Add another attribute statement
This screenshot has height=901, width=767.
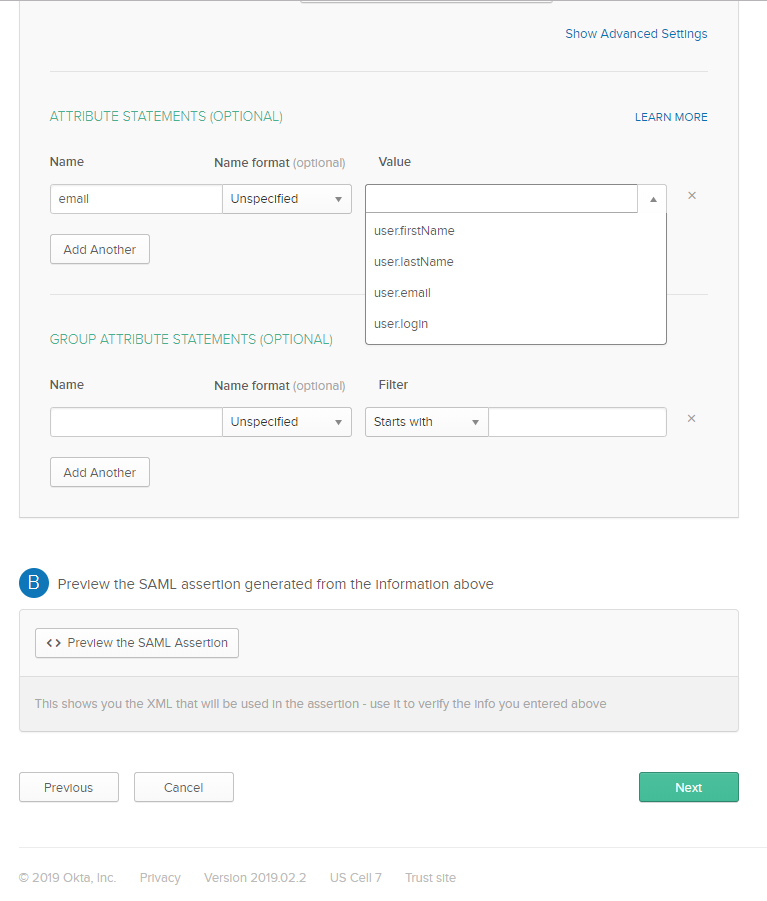coord(100,250)
